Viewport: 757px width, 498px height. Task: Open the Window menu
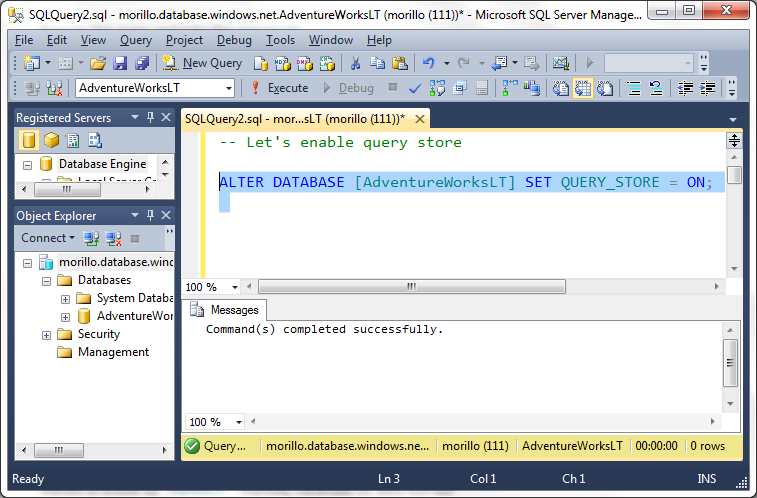point(331,40)
